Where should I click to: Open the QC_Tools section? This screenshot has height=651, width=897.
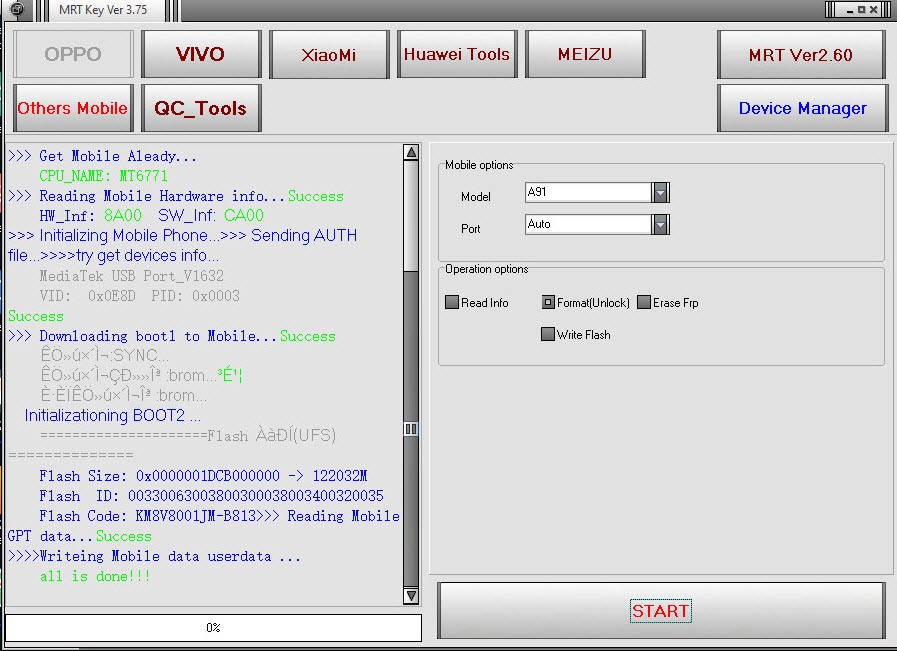(x=201, y=108)
